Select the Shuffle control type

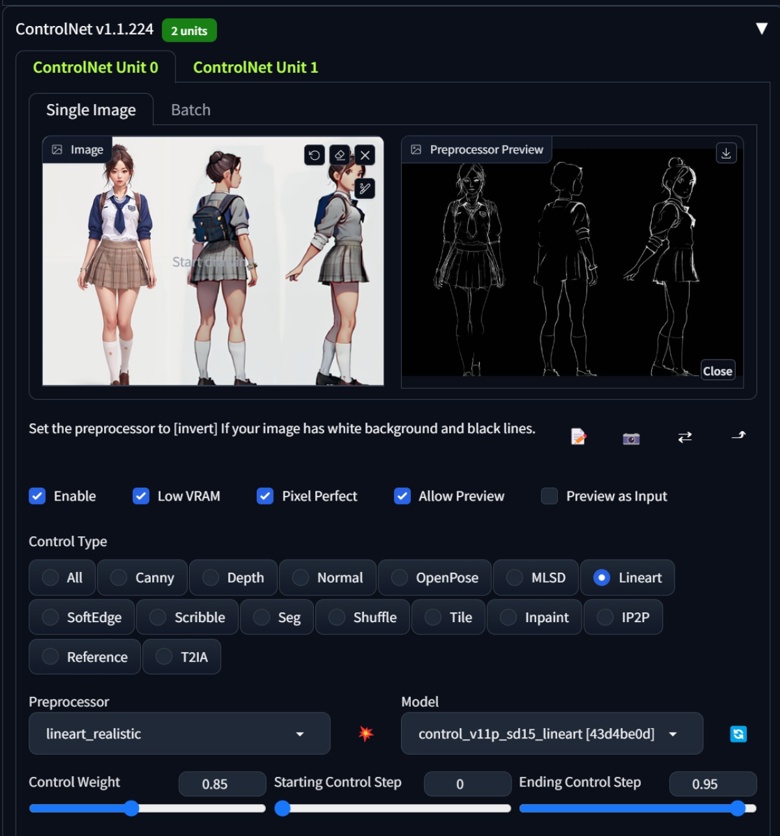(x=363, y=617)
